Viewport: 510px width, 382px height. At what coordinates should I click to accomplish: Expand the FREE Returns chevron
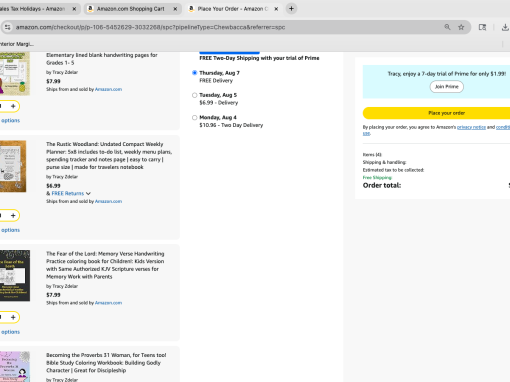click(88, 194)
